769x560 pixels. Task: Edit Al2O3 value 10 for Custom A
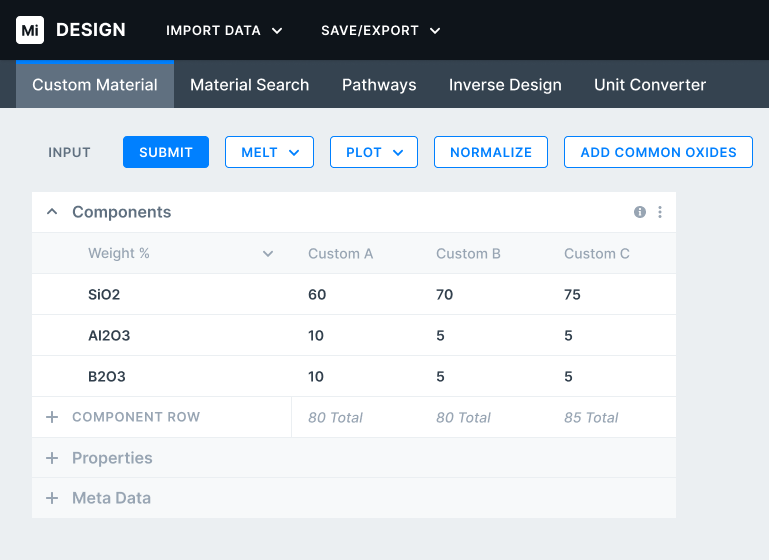pos(316,335)
